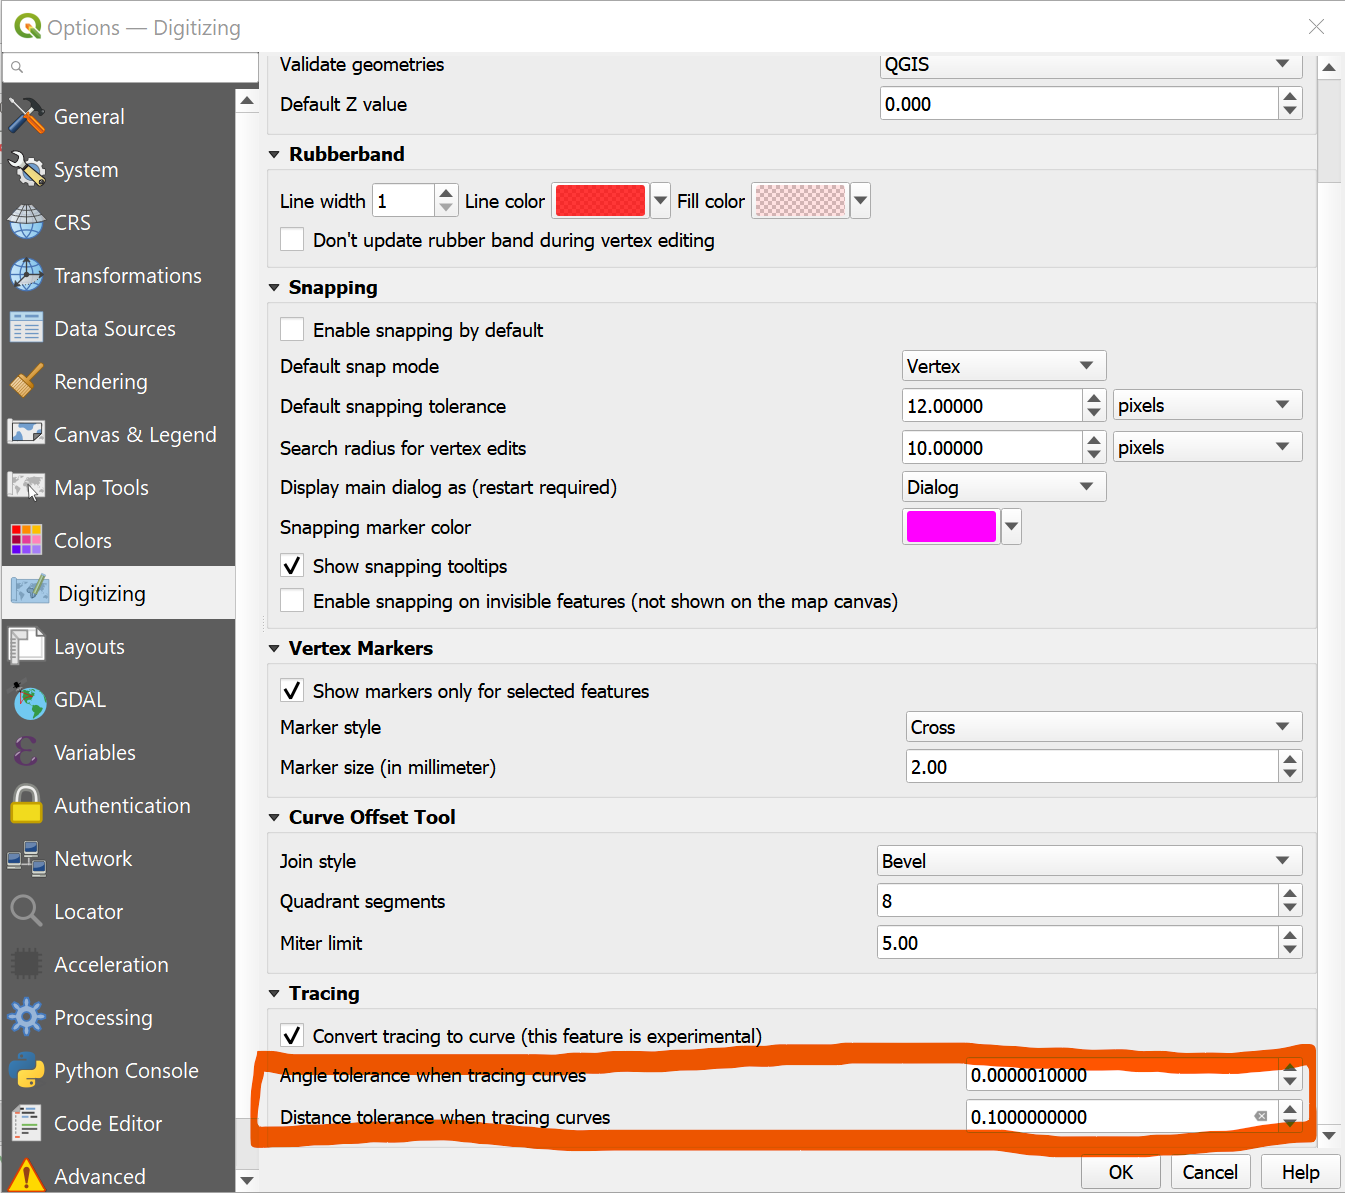The height and width of the screenshot is (1193, 1345).
Task: Uncheck Show snapping tooltips
Action: (292, 566)
